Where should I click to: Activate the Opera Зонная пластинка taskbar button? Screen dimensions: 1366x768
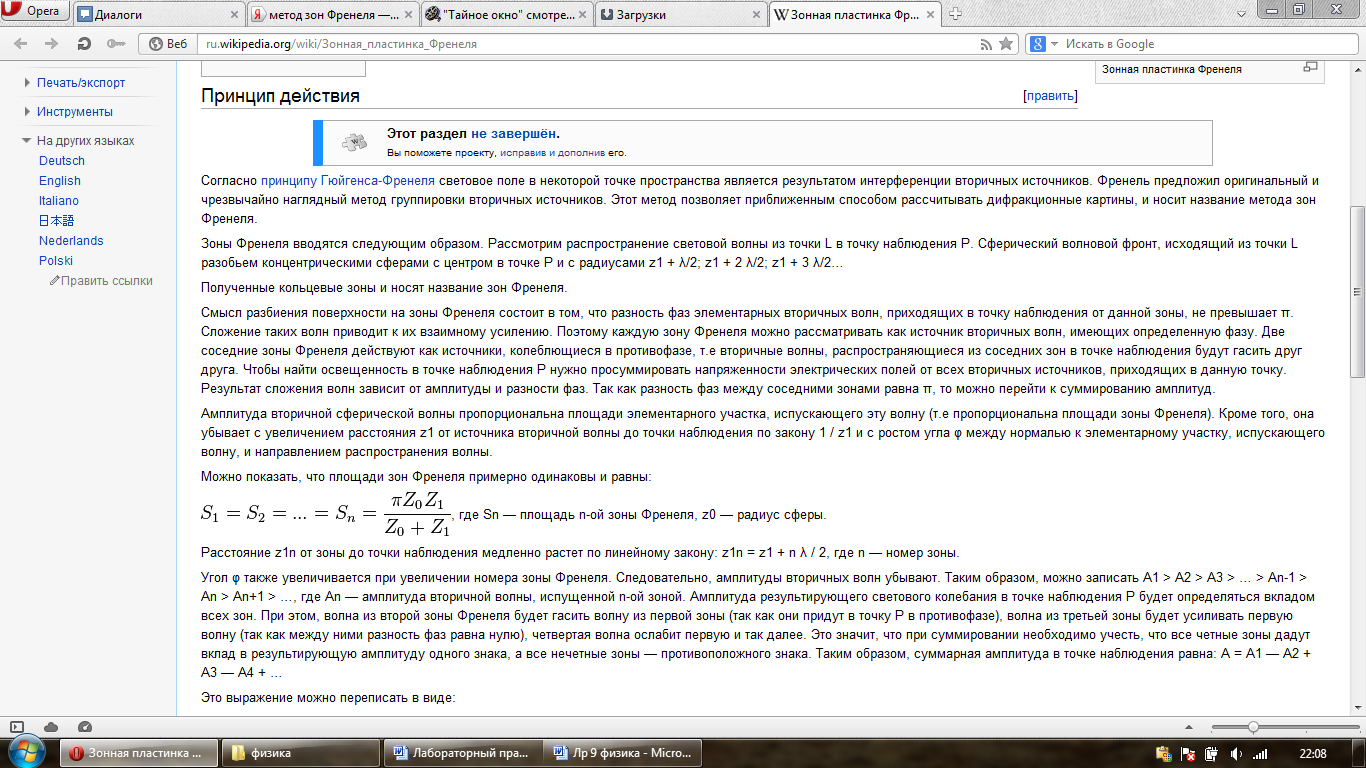tap(141, 753)
